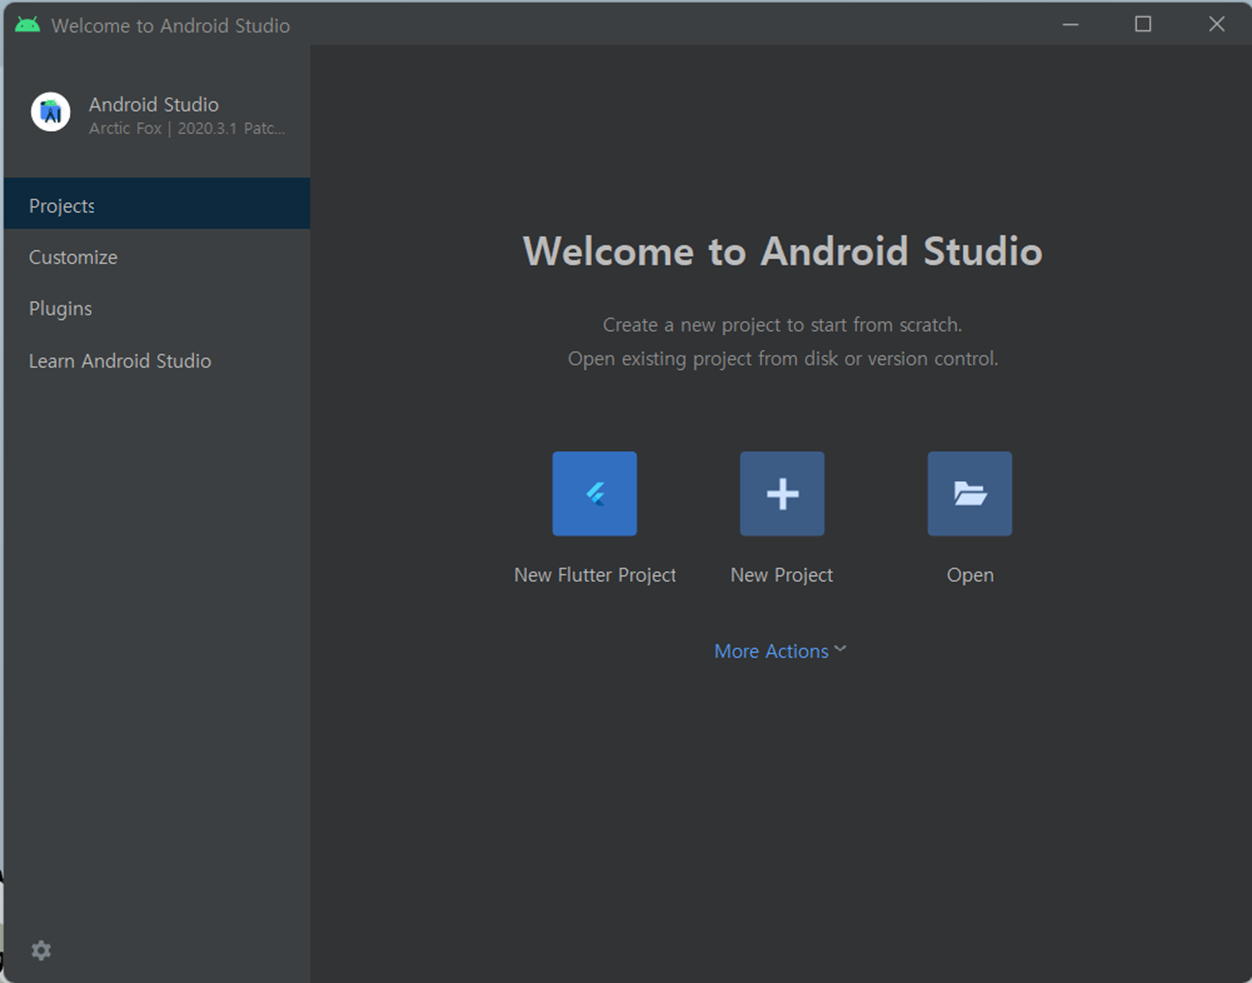
Task: Close the Welcome to Android Studio window
Action: [x=1216, y=24]
